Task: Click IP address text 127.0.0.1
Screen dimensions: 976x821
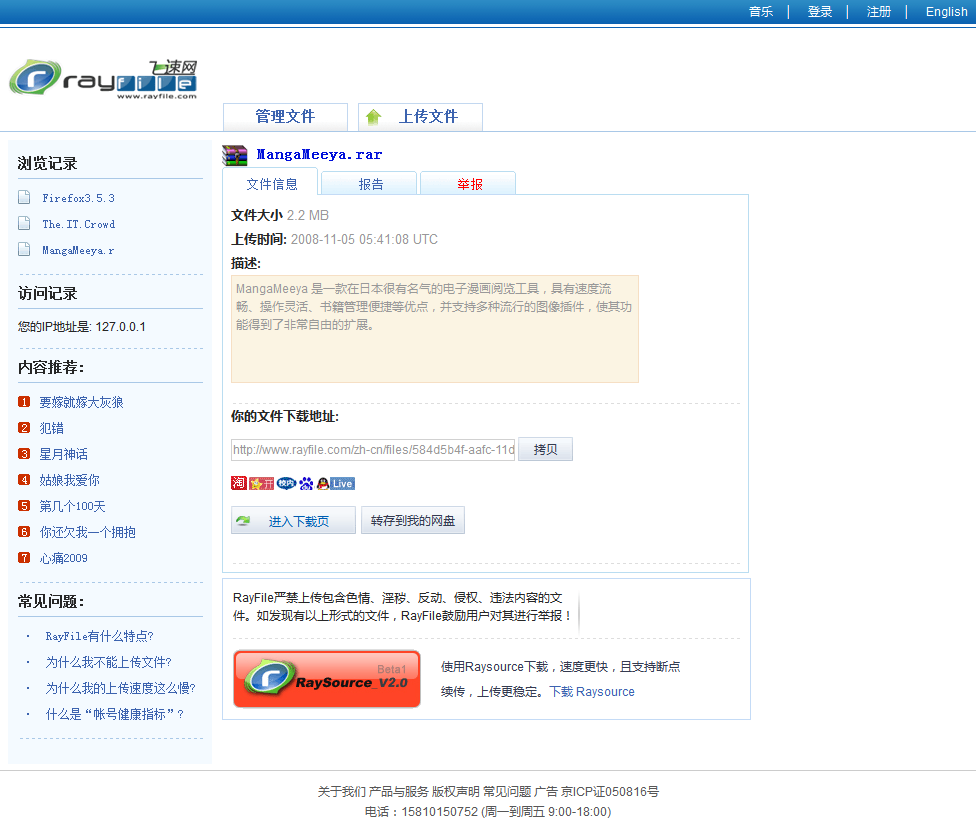Action: (120, 327)
